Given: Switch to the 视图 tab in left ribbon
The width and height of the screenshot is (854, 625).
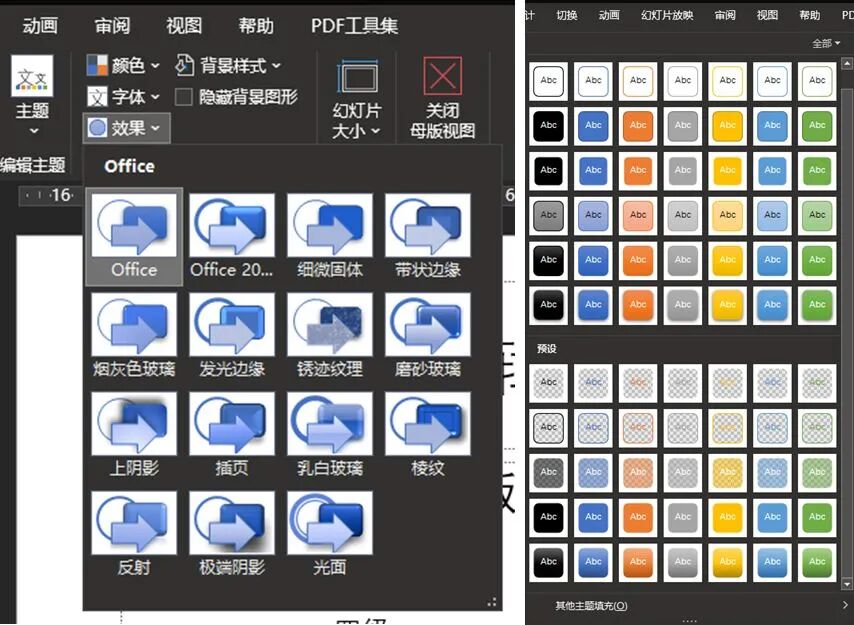Looking at the screenshot, I should 184,26.
